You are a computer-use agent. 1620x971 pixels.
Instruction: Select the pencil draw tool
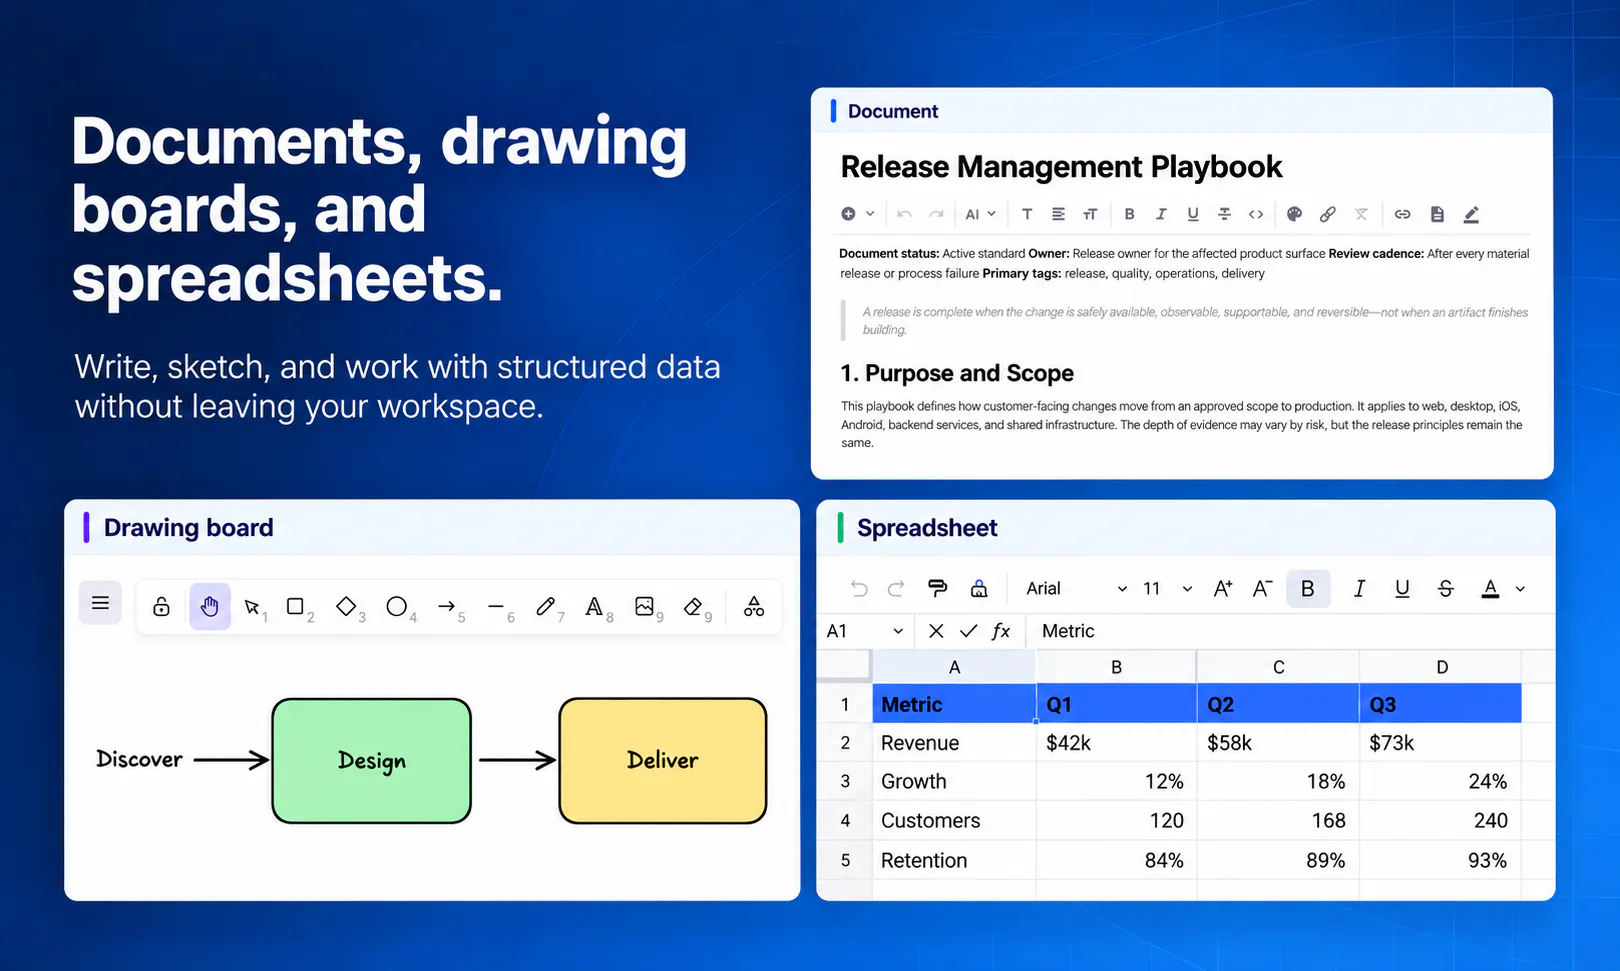[x=545, y=606]
